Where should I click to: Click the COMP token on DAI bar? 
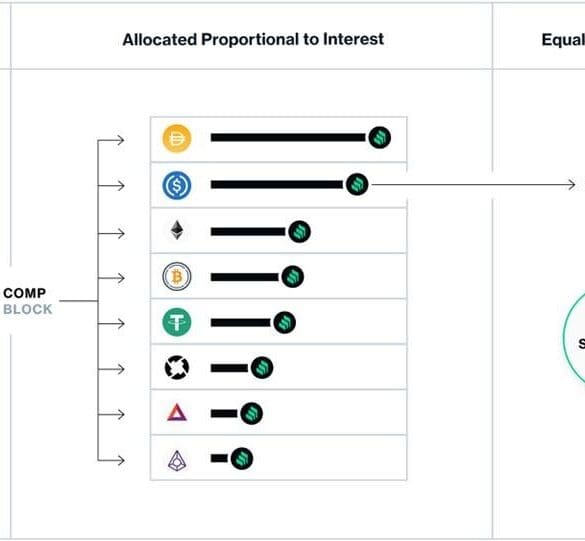380,137
